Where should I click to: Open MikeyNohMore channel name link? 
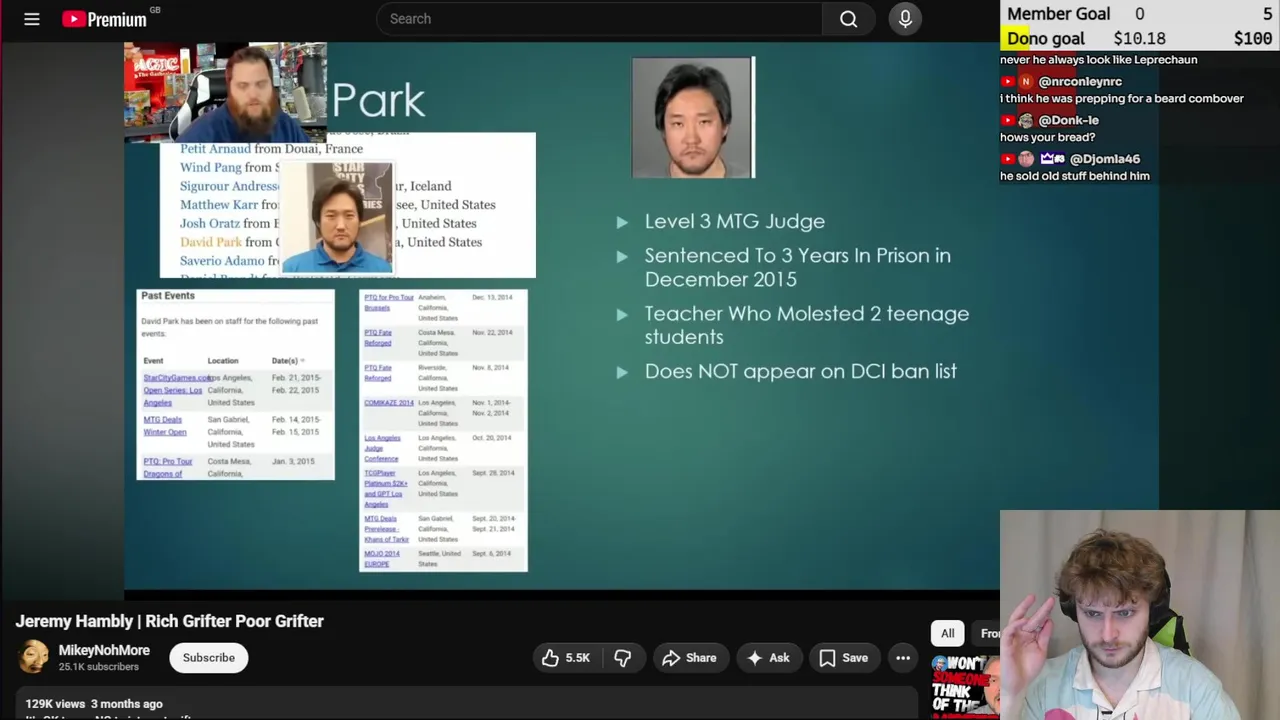[104, 650]
